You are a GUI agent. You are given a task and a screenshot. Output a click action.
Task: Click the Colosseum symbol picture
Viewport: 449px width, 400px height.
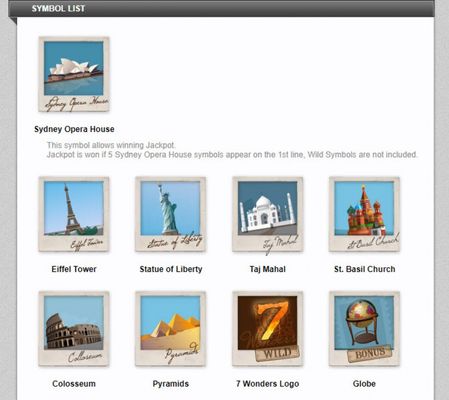(74, 329)
